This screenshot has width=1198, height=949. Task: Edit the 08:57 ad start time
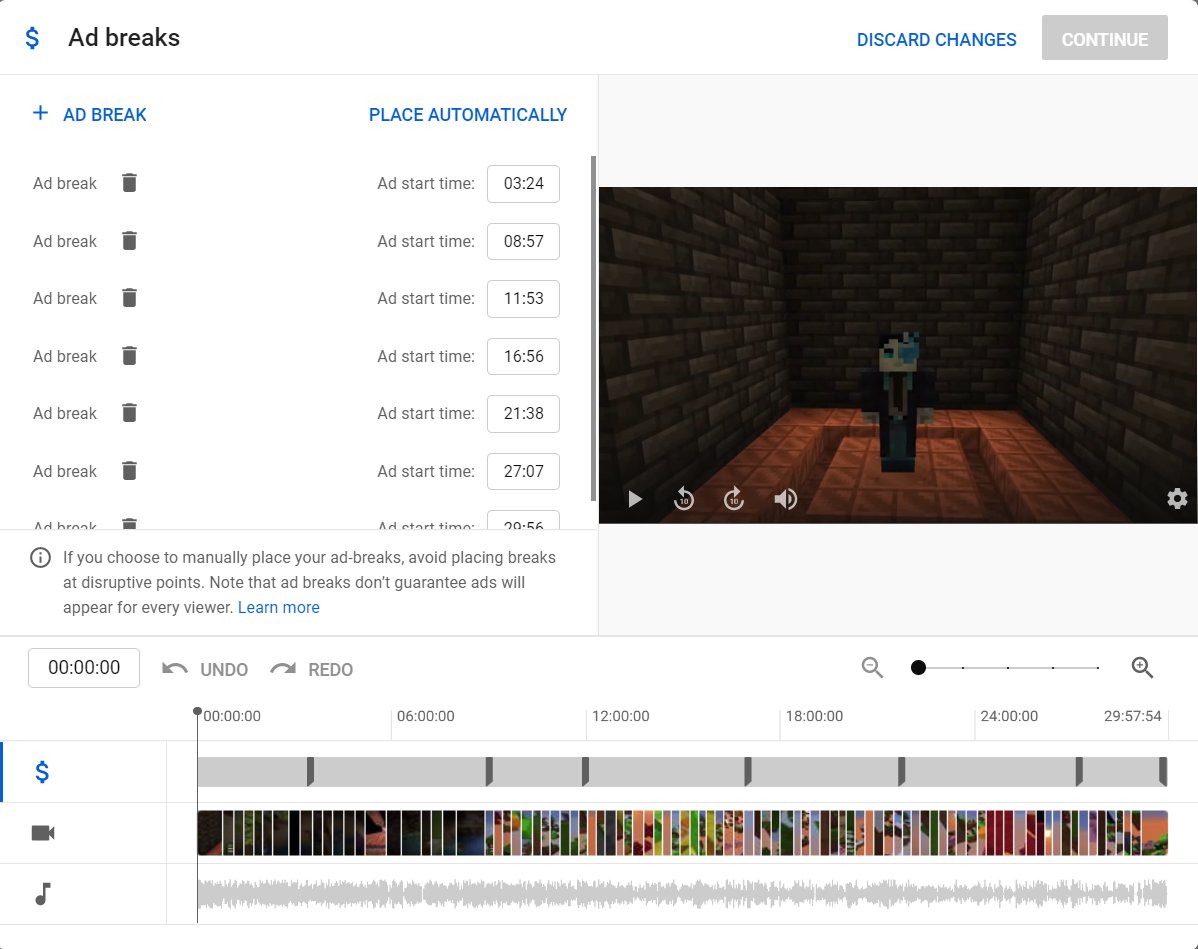click(523, 241)
